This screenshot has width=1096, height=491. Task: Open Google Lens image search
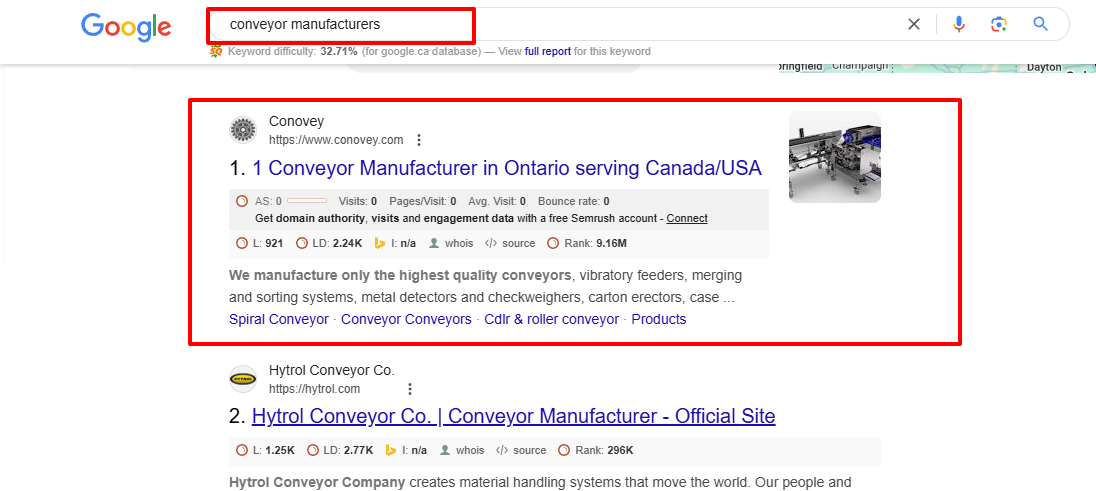click(998, 24)
